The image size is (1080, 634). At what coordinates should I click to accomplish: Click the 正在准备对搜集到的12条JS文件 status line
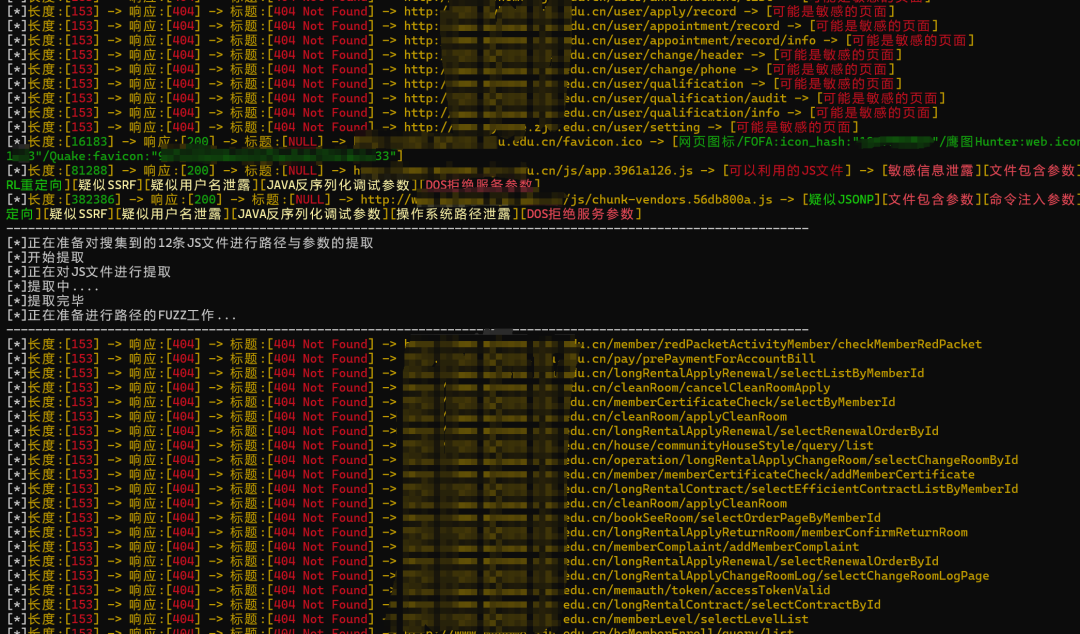190,243
